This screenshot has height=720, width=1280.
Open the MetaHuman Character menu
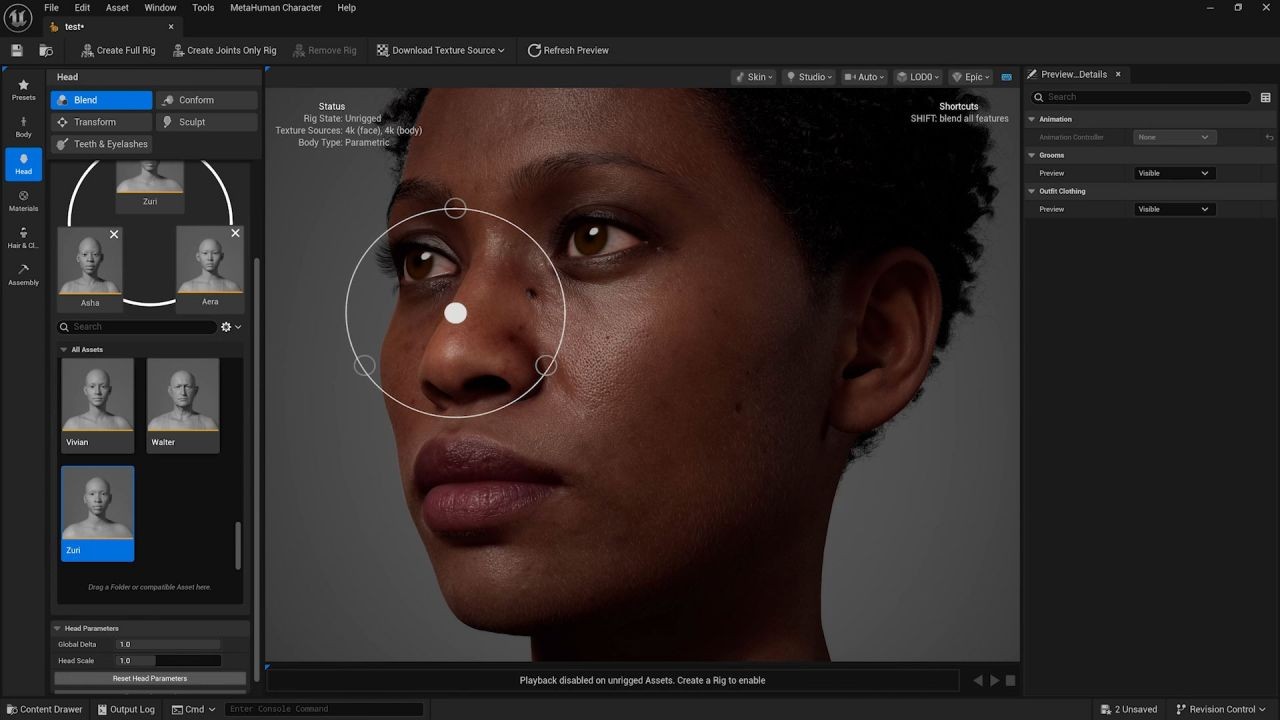tap(275, 8)
